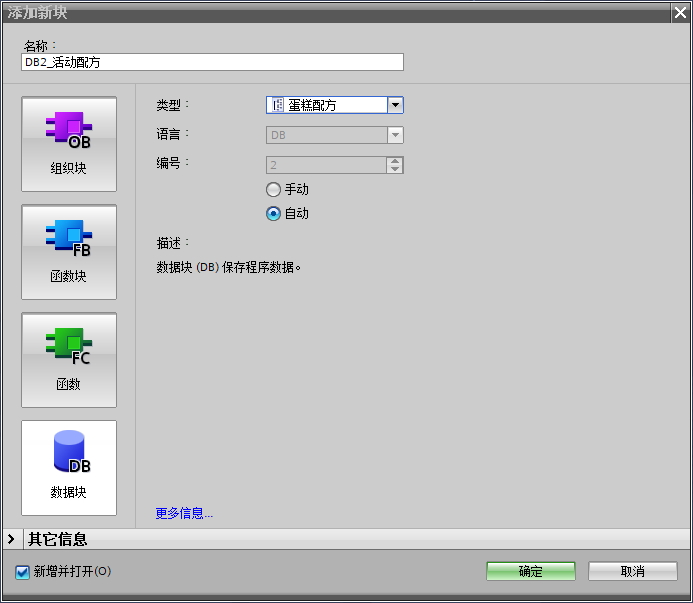Click the 描述 label
This screenshot has height=603, width=693.
pos(172,243)
